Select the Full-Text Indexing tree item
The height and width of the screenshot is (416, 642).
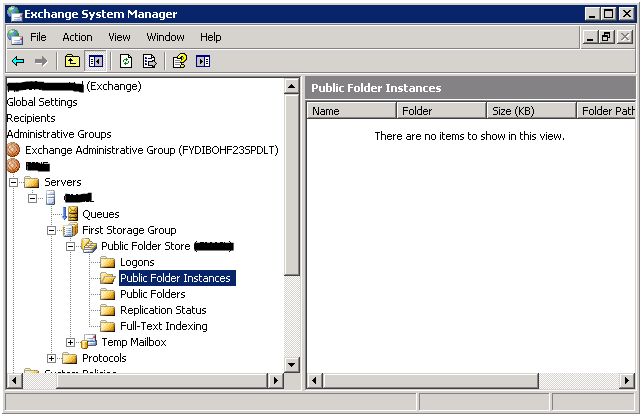[164, 326]
